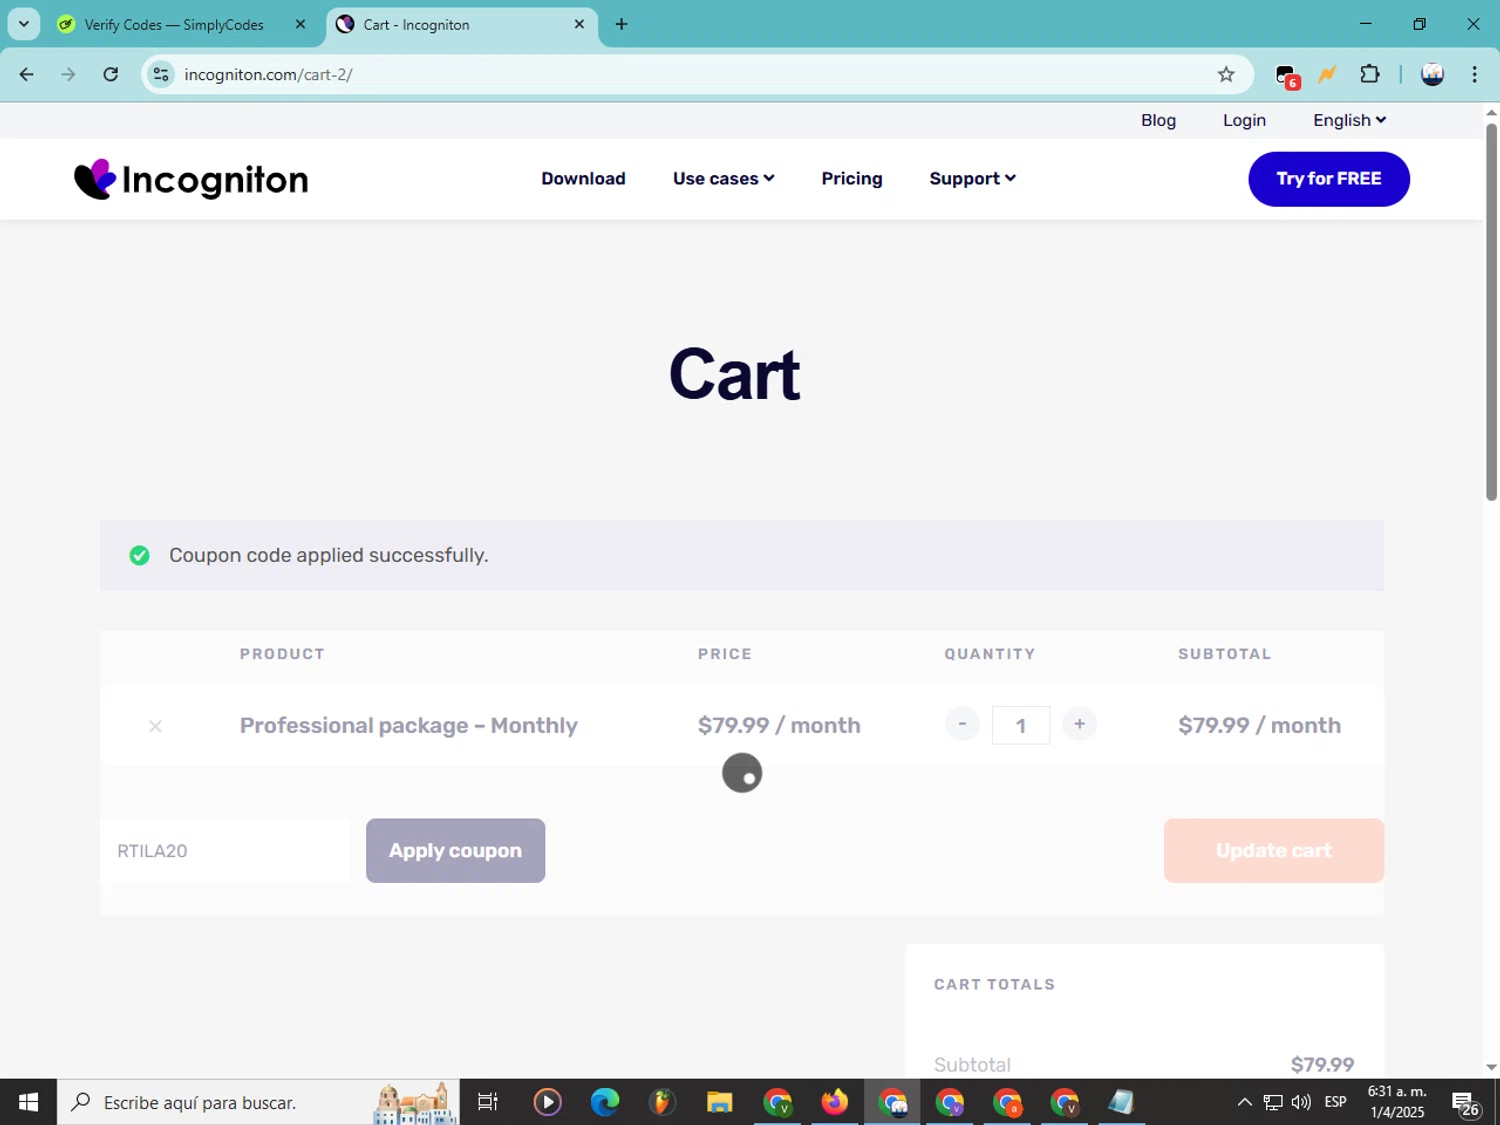1500x1125 pixels.
Task: Expand the English language dropdown
Action: (x=1349, y=120)
